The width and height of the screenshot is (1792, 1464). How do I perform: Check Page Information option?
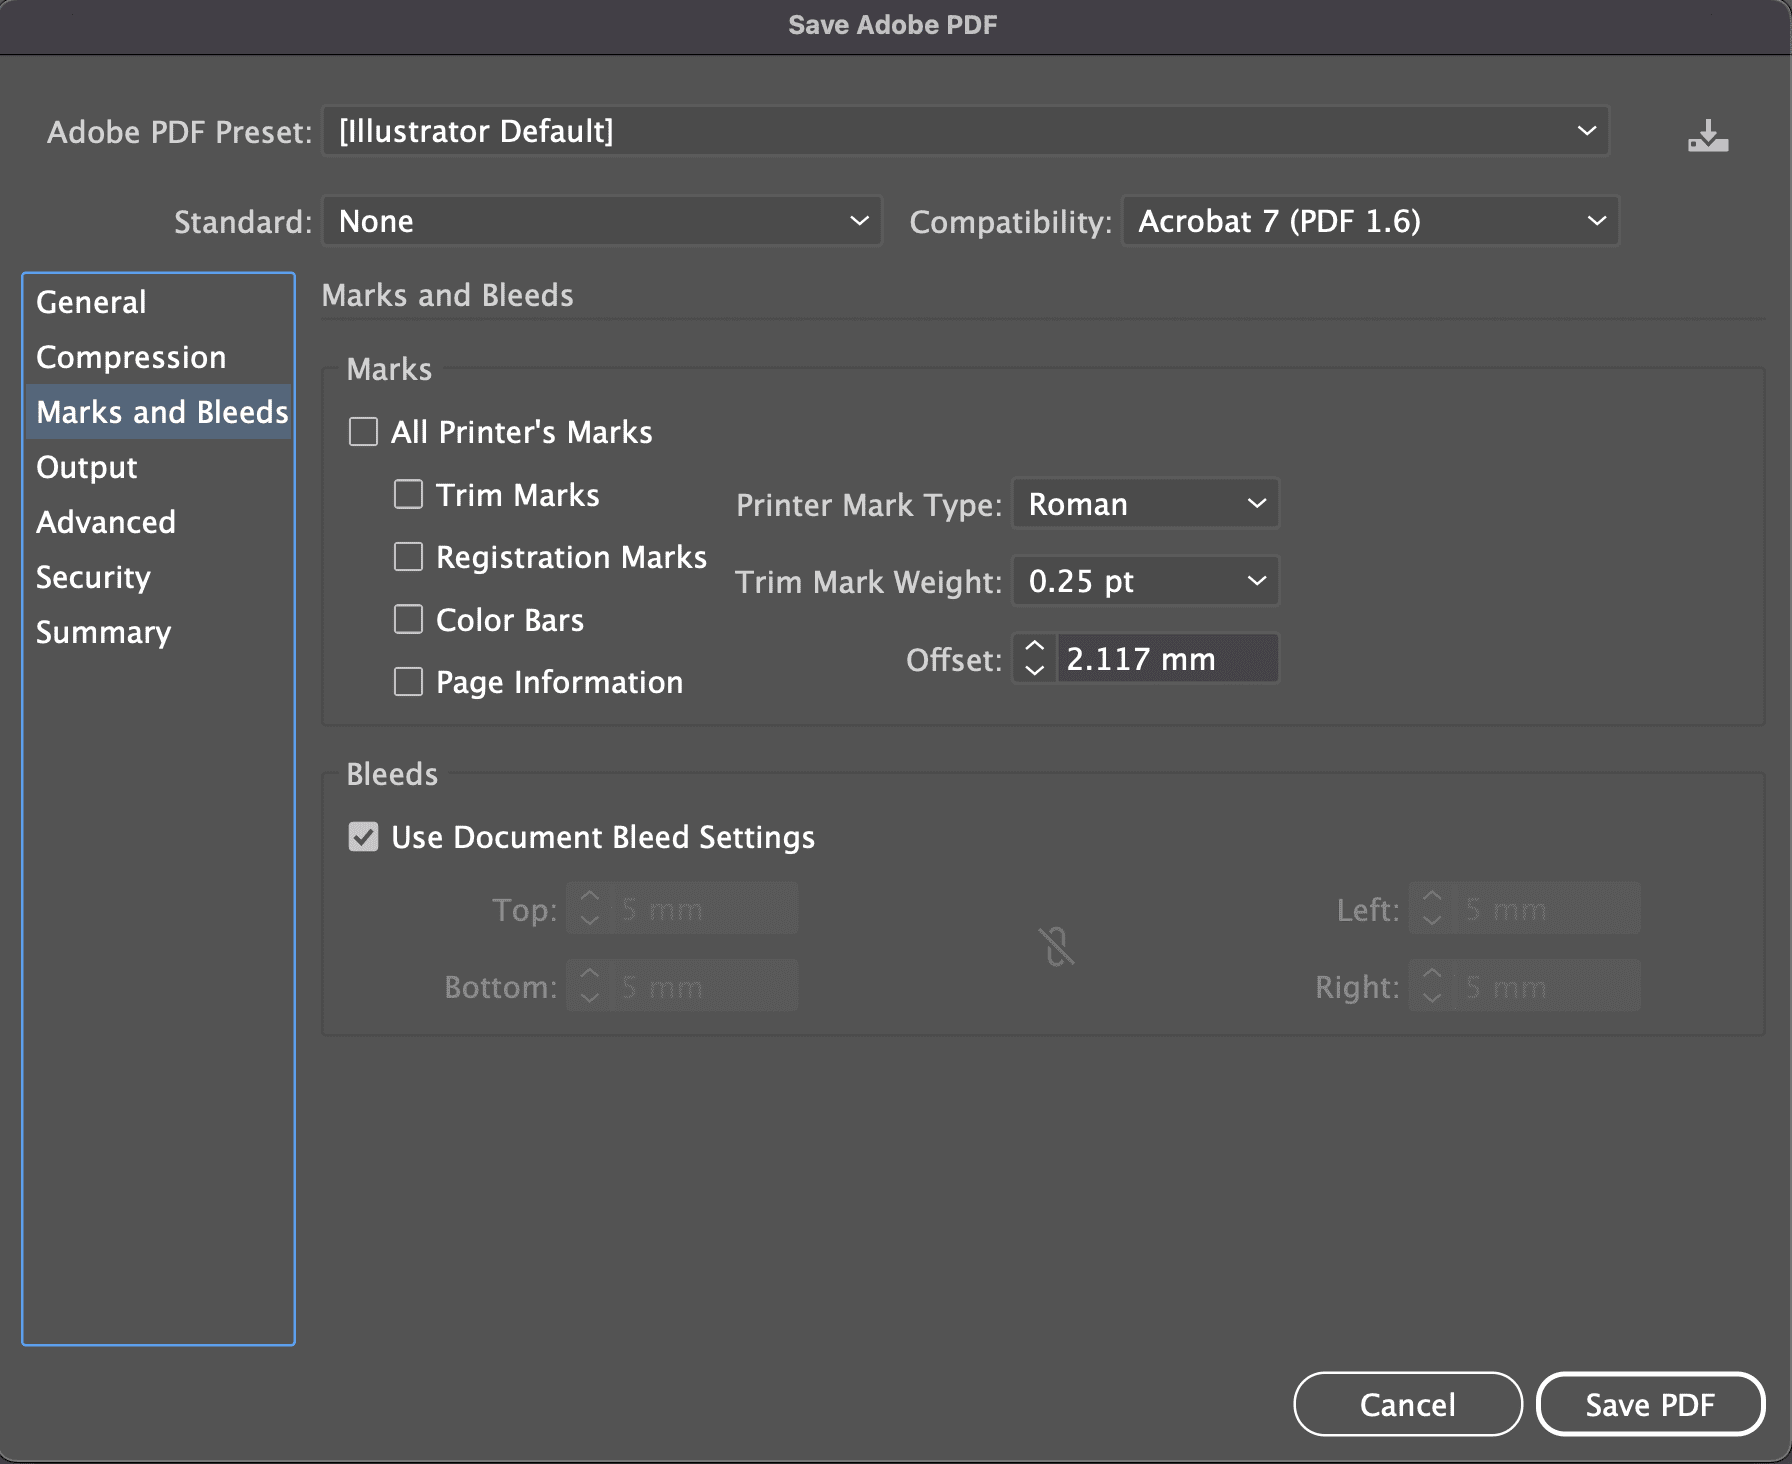click(408, 681)
